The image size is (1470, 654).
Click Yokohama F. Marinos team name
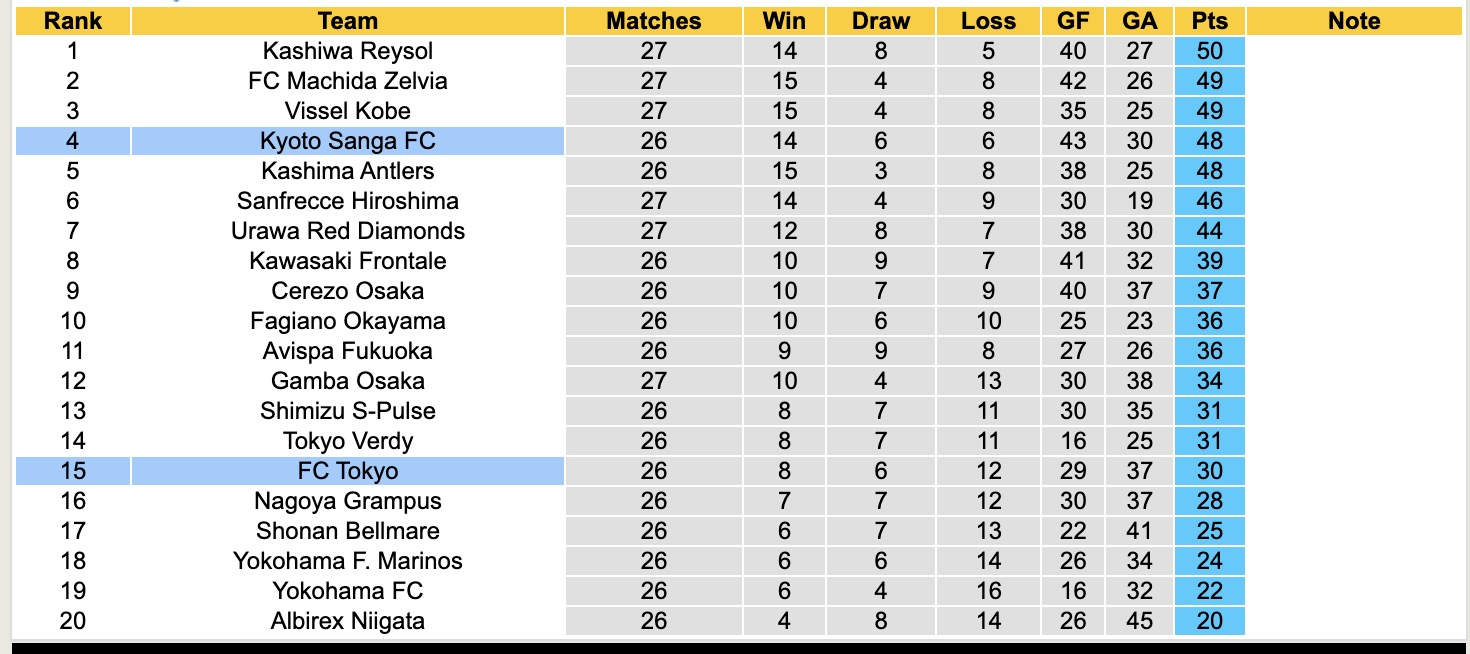point(347,561)
